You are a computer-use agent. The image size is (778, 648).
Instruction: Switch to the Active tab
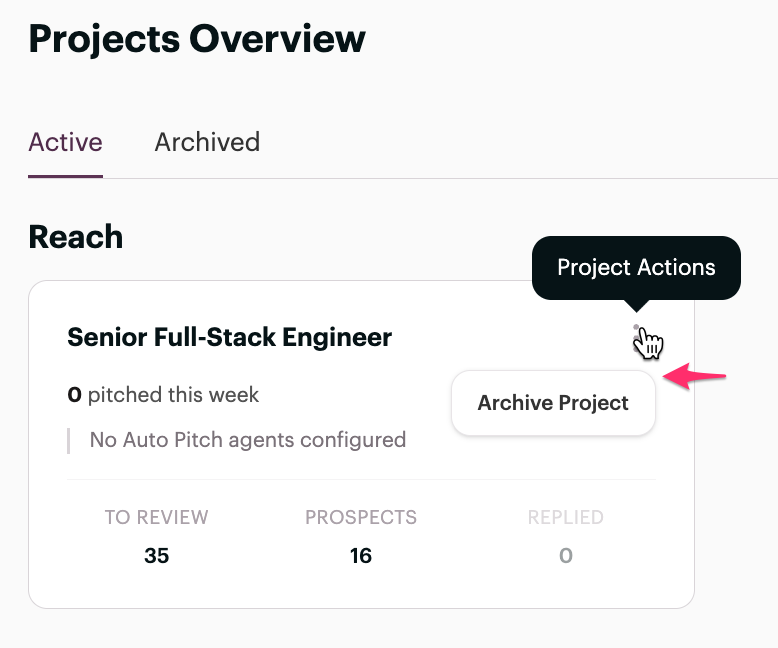click(x=65, y=142)
